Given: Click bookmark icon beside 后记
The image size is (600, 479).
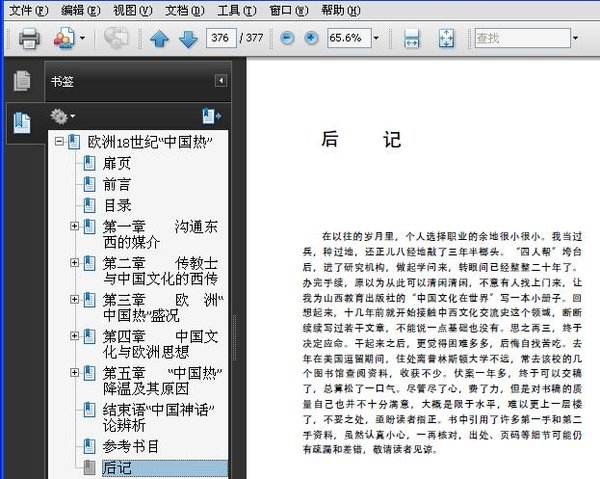Looking at the screenshot, I should click(x=89, y=468).
